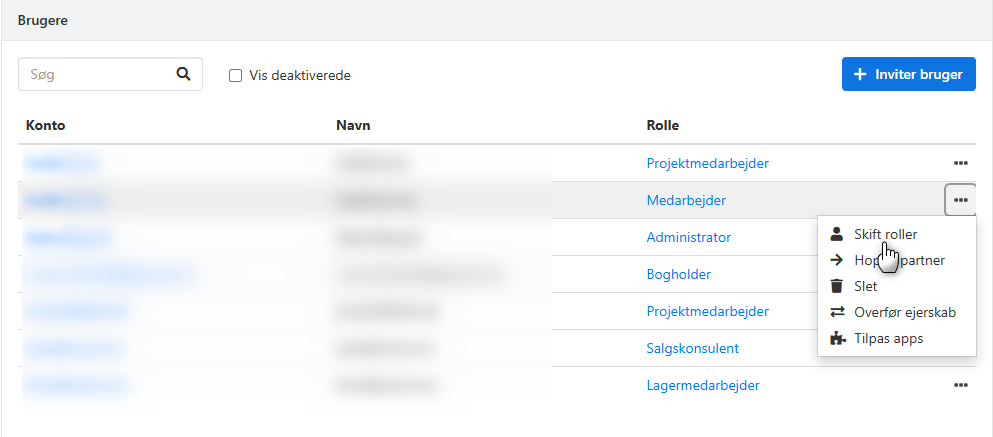Open the three-dot menu for first Projektmedarbejder row
This screenshot has height=437, width=993.
pyautogui.click(x=960, y=163)
